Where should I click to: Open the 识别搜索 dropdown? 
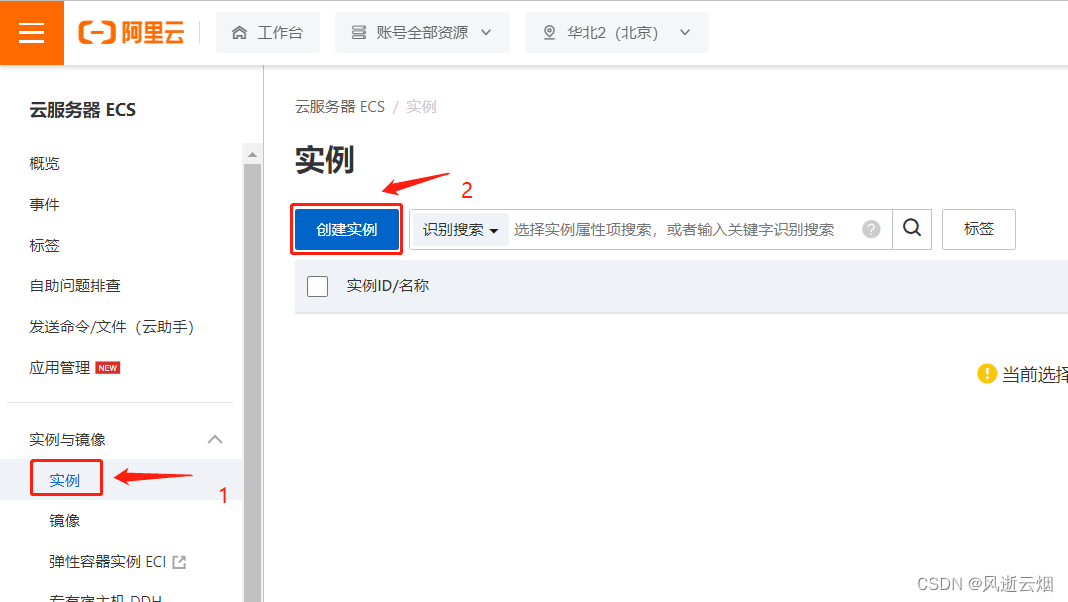point(460,230)
